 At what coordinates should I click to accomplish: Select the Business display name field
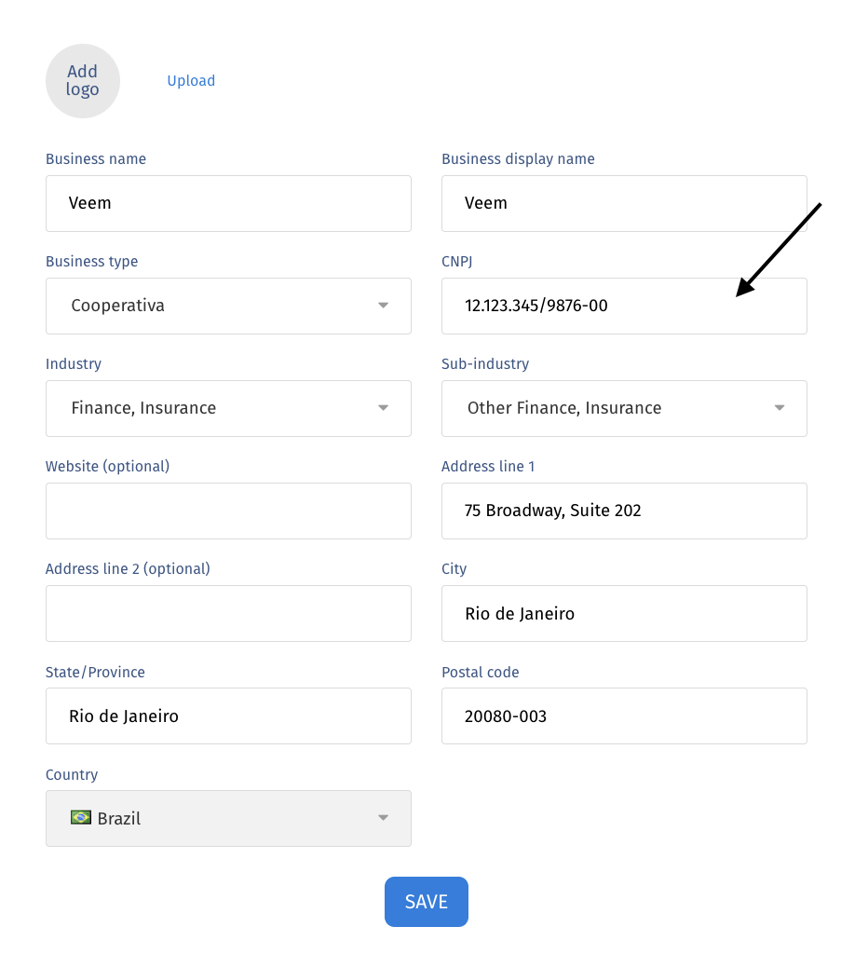coord(624,203)
